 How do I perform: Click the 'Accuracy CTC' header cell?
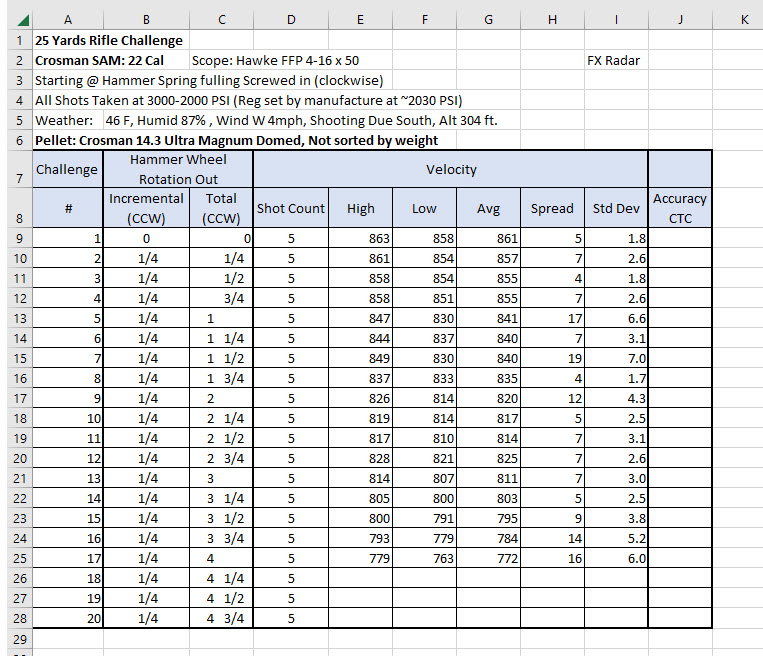coord(680,208)
